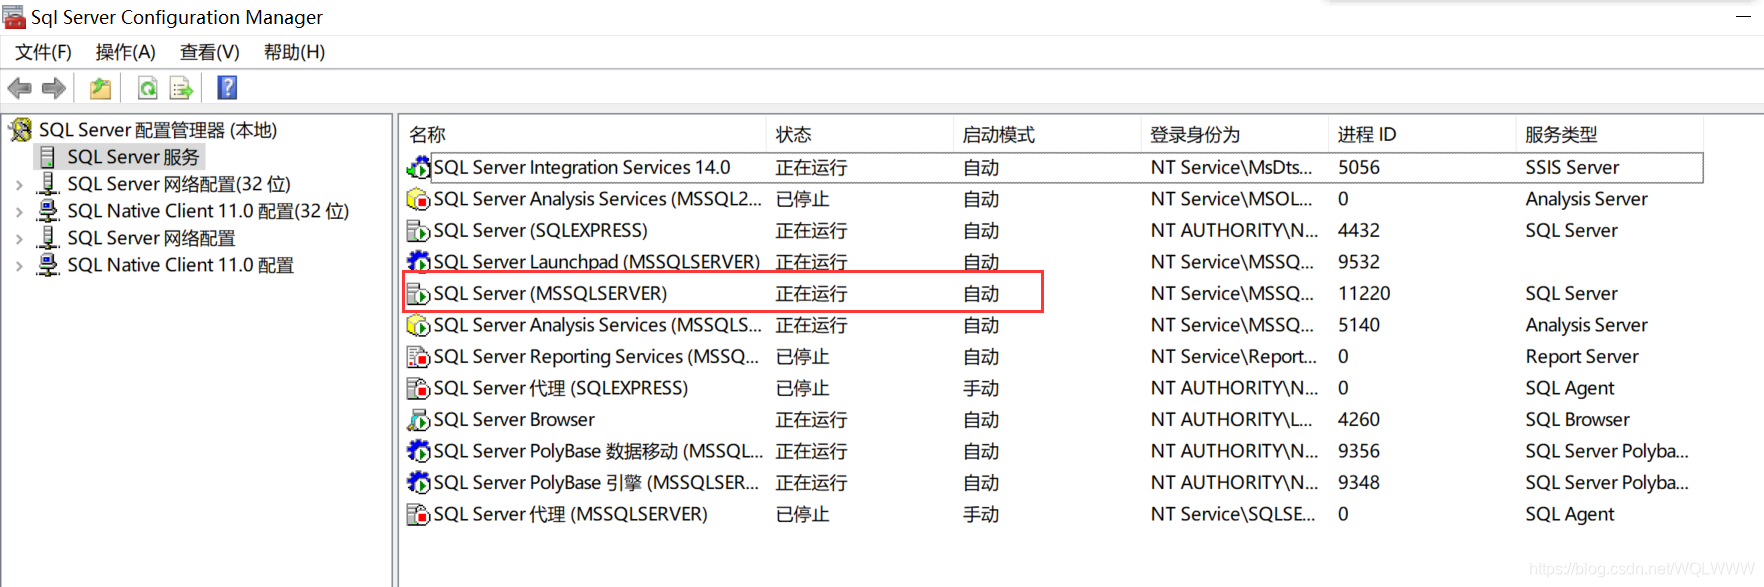Screen dimensions: 1764x587
Task: Click the SSIS Server service type cell
Action: [x=1572, y=168]
